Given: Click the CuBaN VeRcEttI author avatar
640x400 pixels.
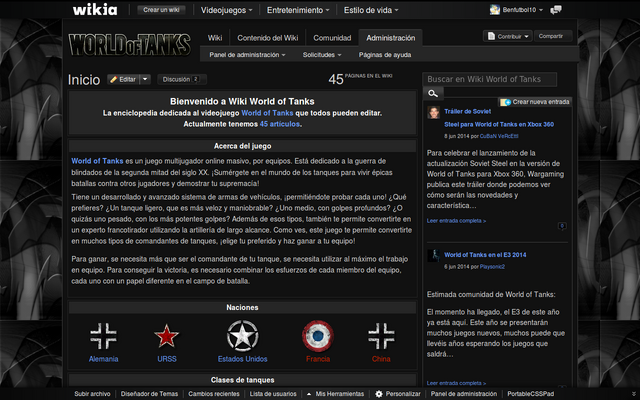Looking at the screenshot, I should pyautogui.click(x=433, y=112).
